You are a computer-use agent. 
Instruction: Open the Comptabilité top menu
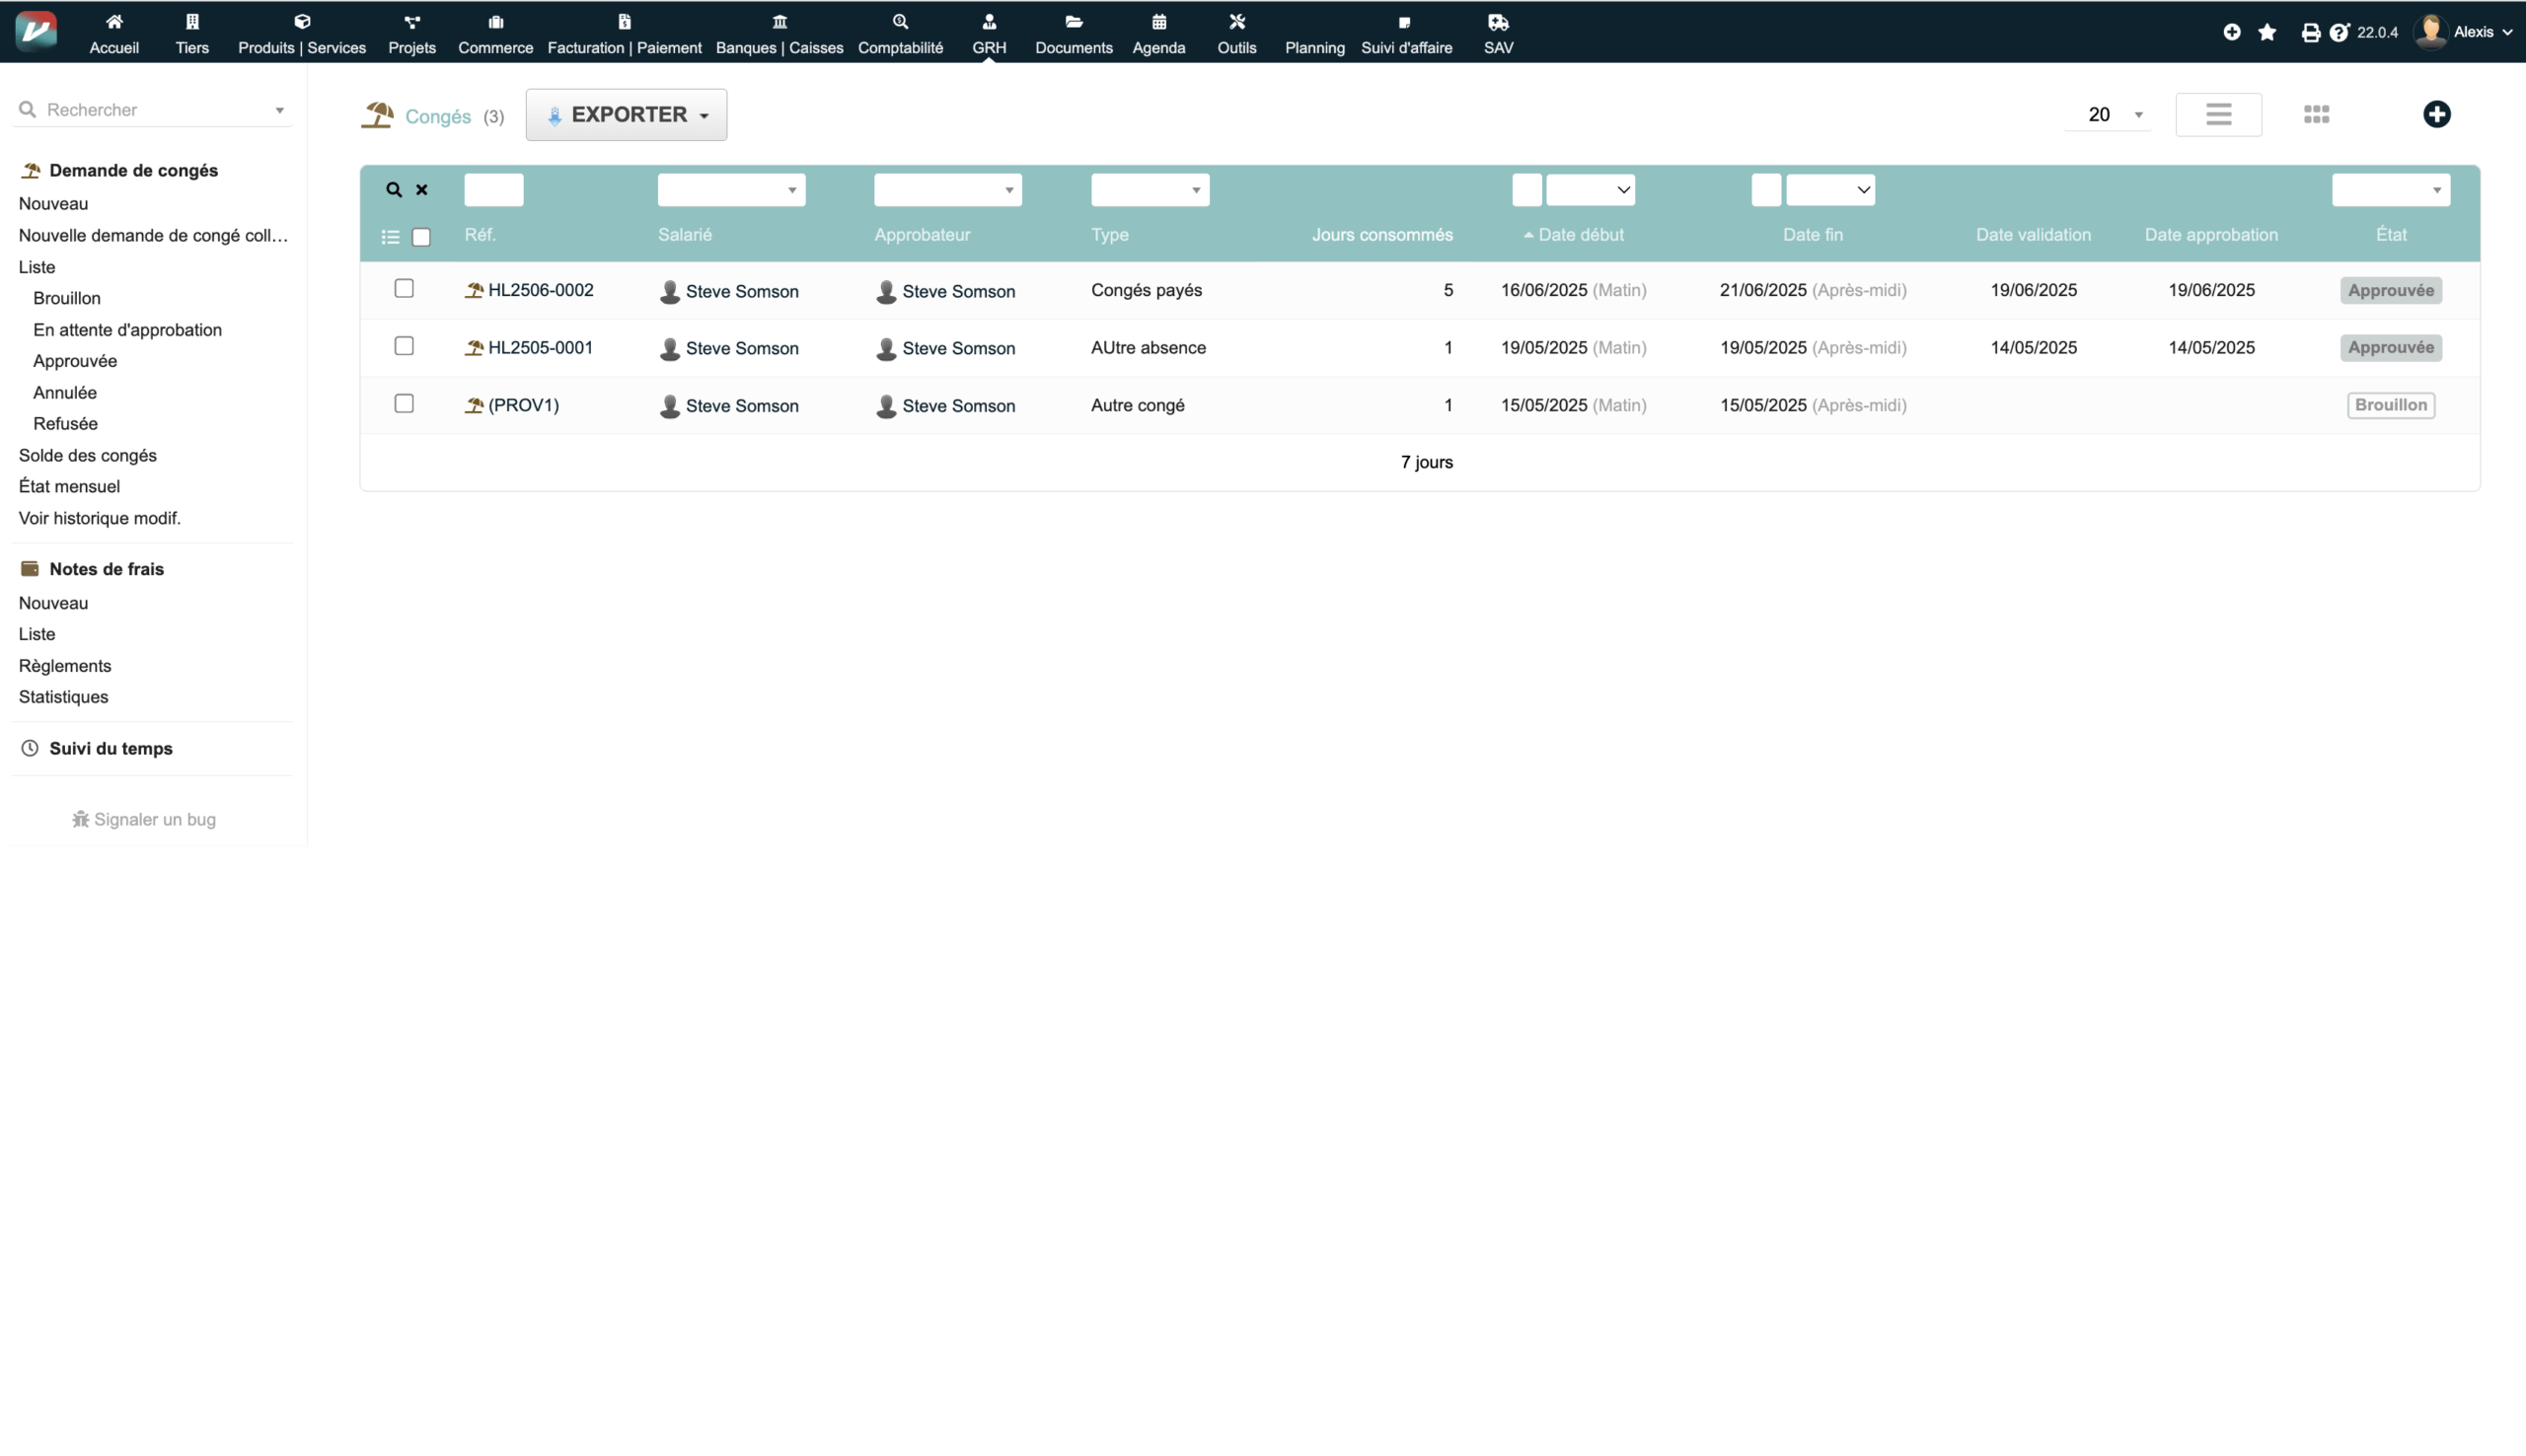[900, 33]
